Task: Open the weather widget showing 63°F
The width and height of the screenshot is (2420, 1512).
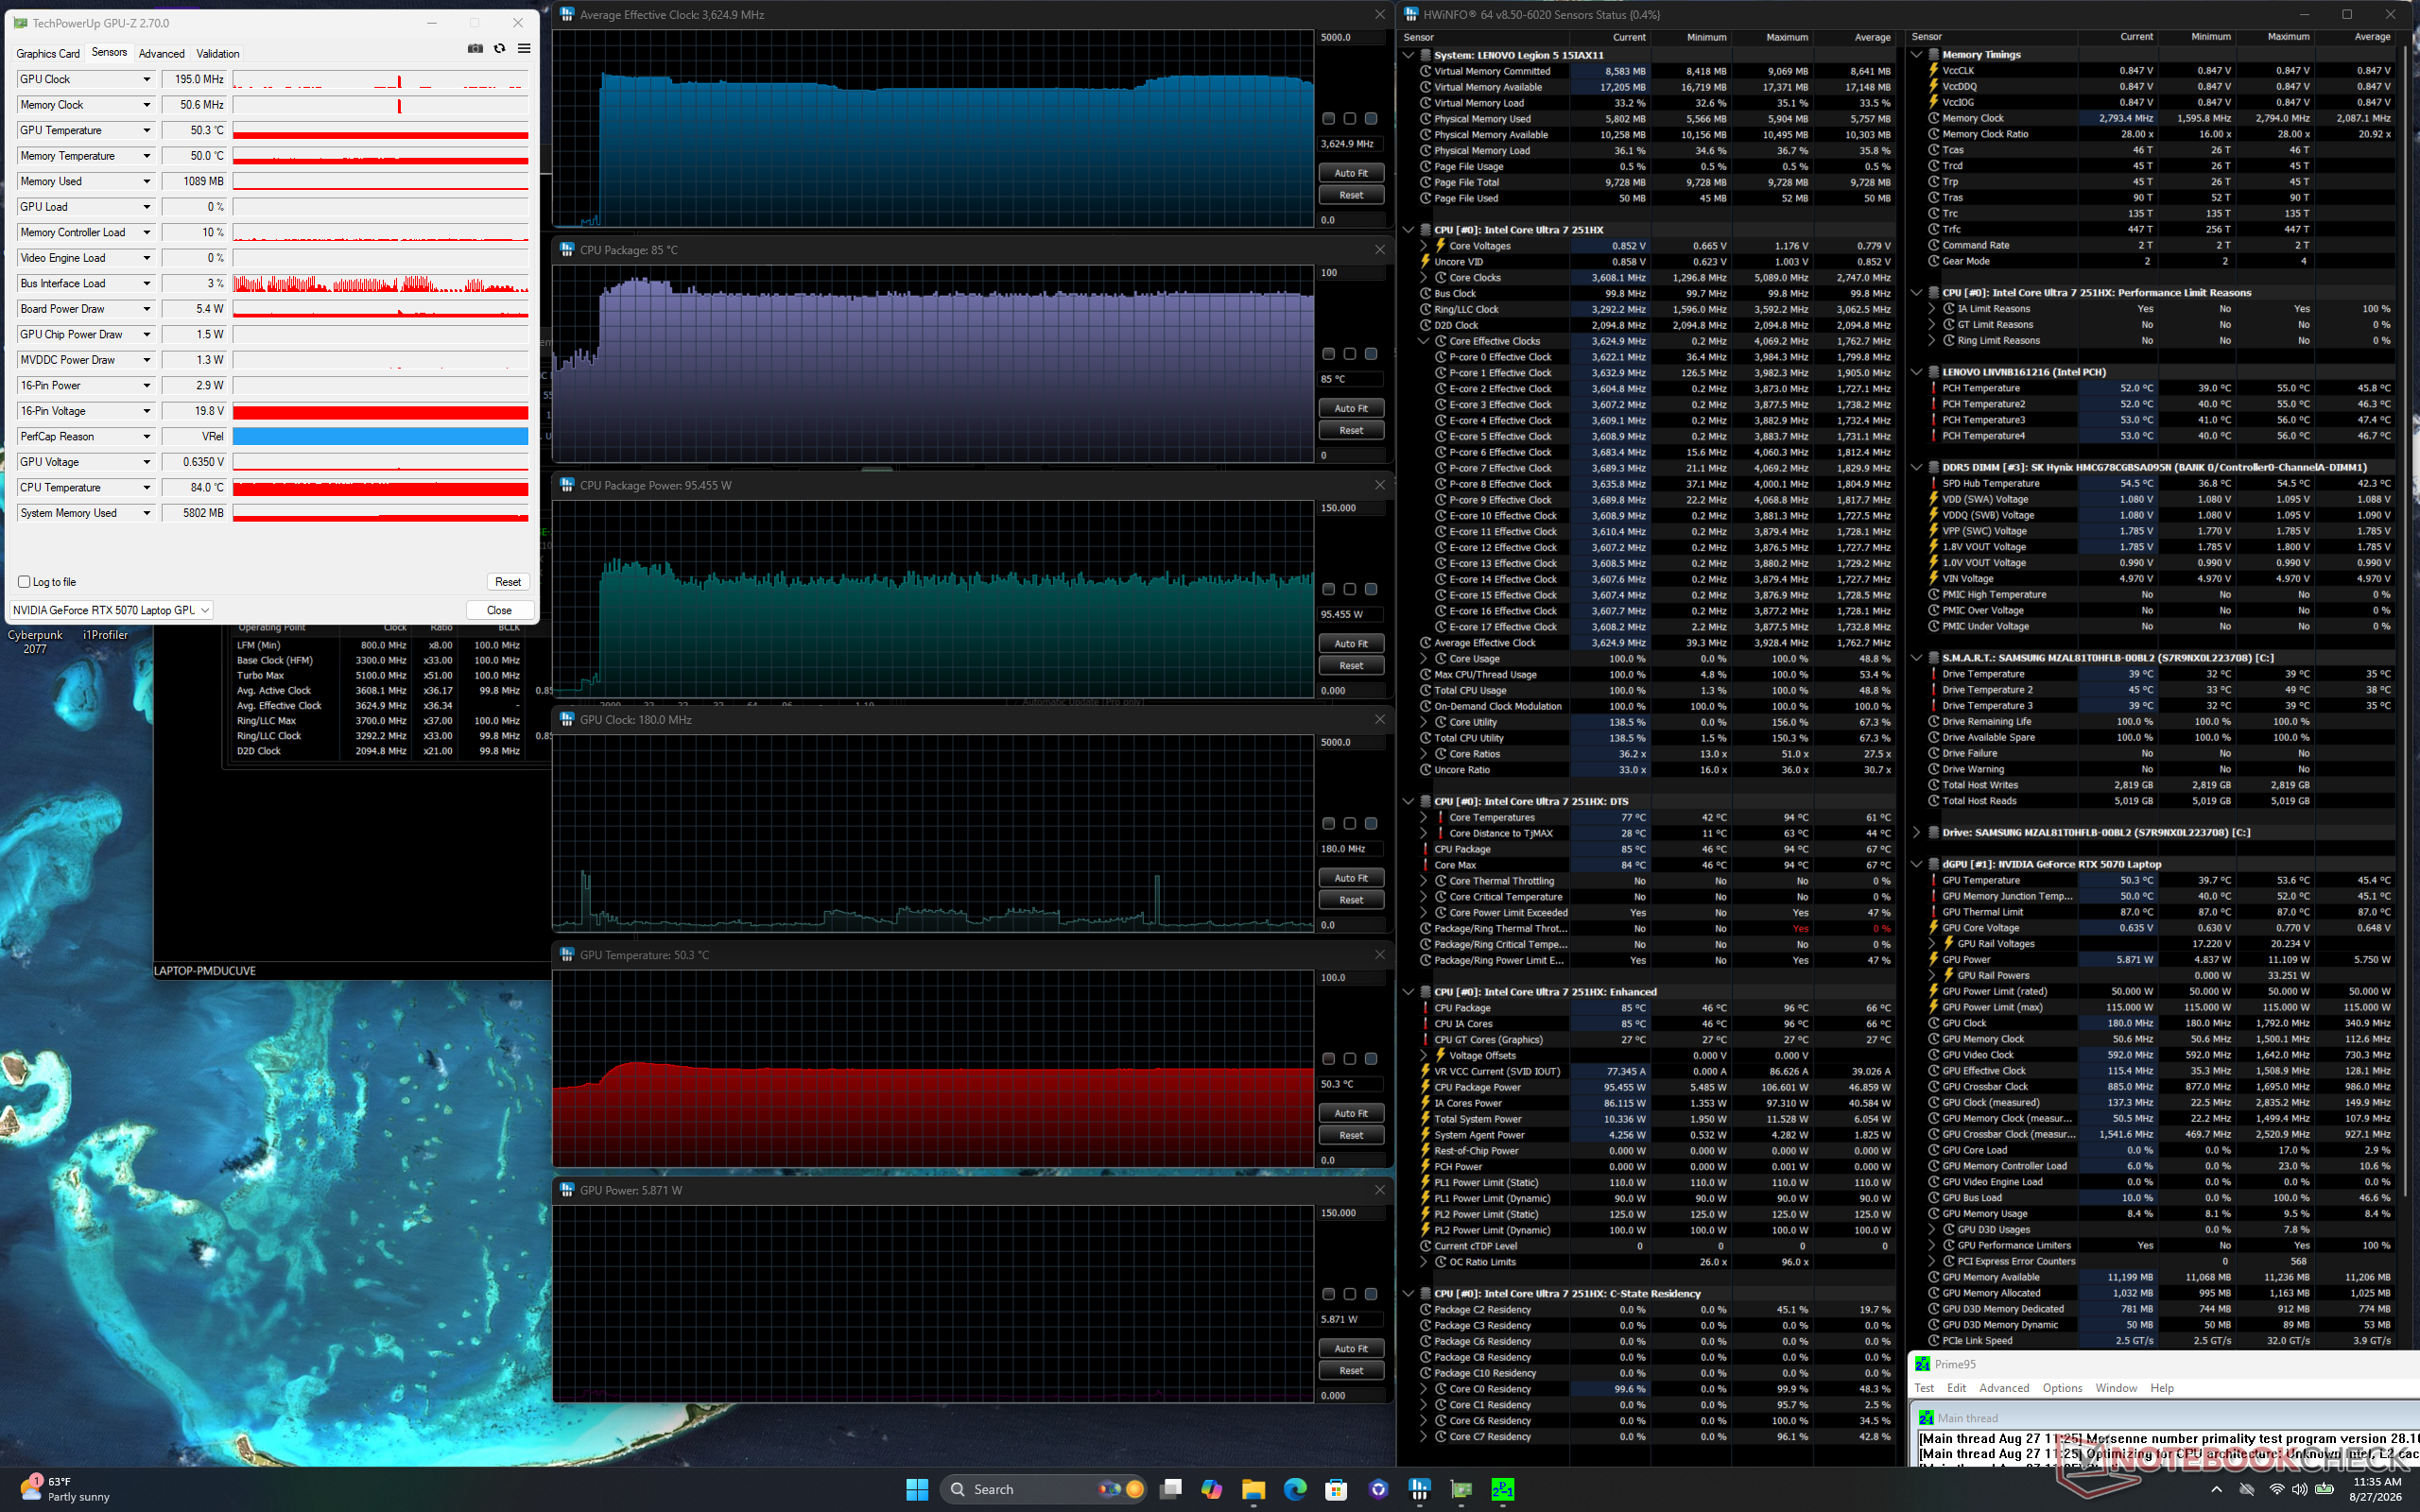Action: [65, 1489]
